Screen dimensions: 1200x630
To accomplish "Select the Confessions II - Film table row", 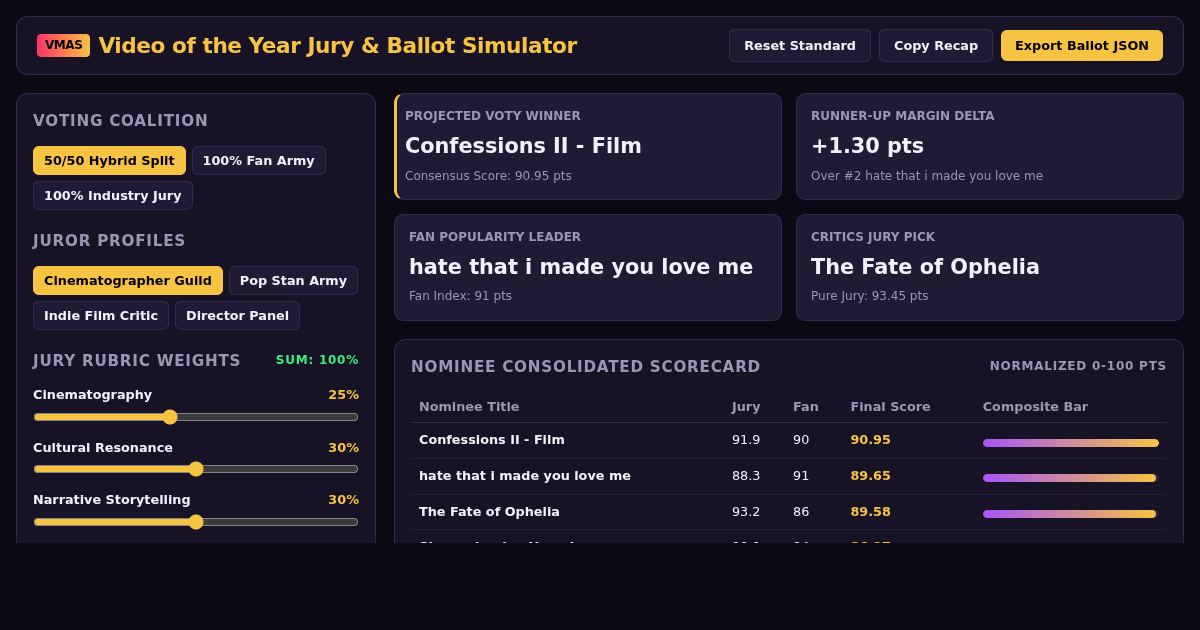I will click(x=789, y=440).
